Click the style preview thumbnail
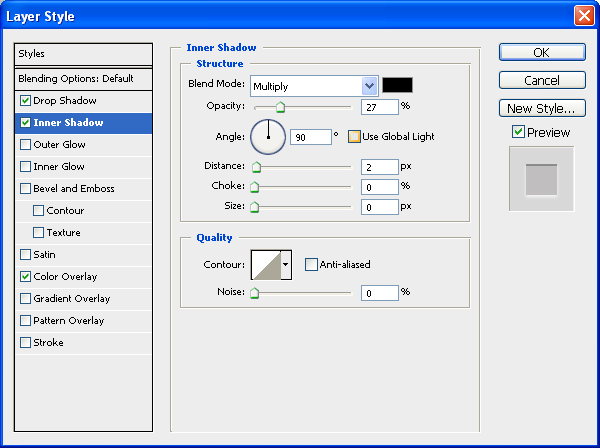Screen dimensions: 600x448 tap(541, 179)
